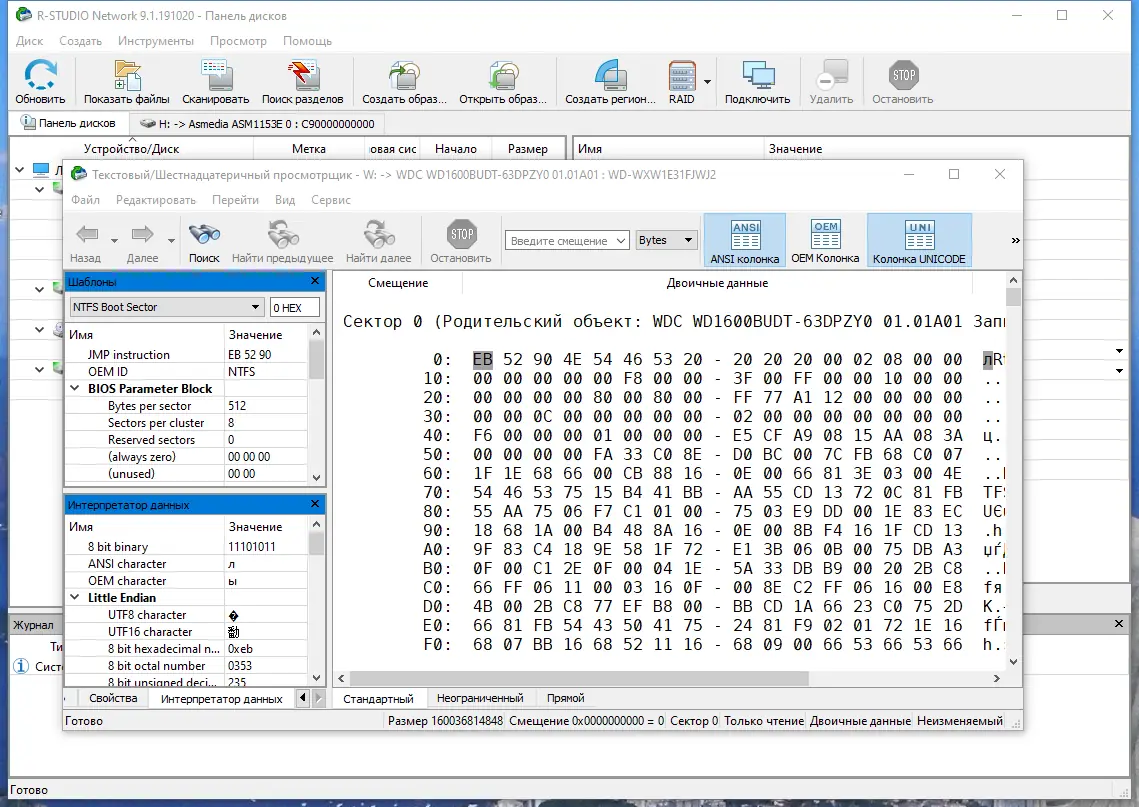
Task: Click Найти далее icon
Action: pos(378,234)
